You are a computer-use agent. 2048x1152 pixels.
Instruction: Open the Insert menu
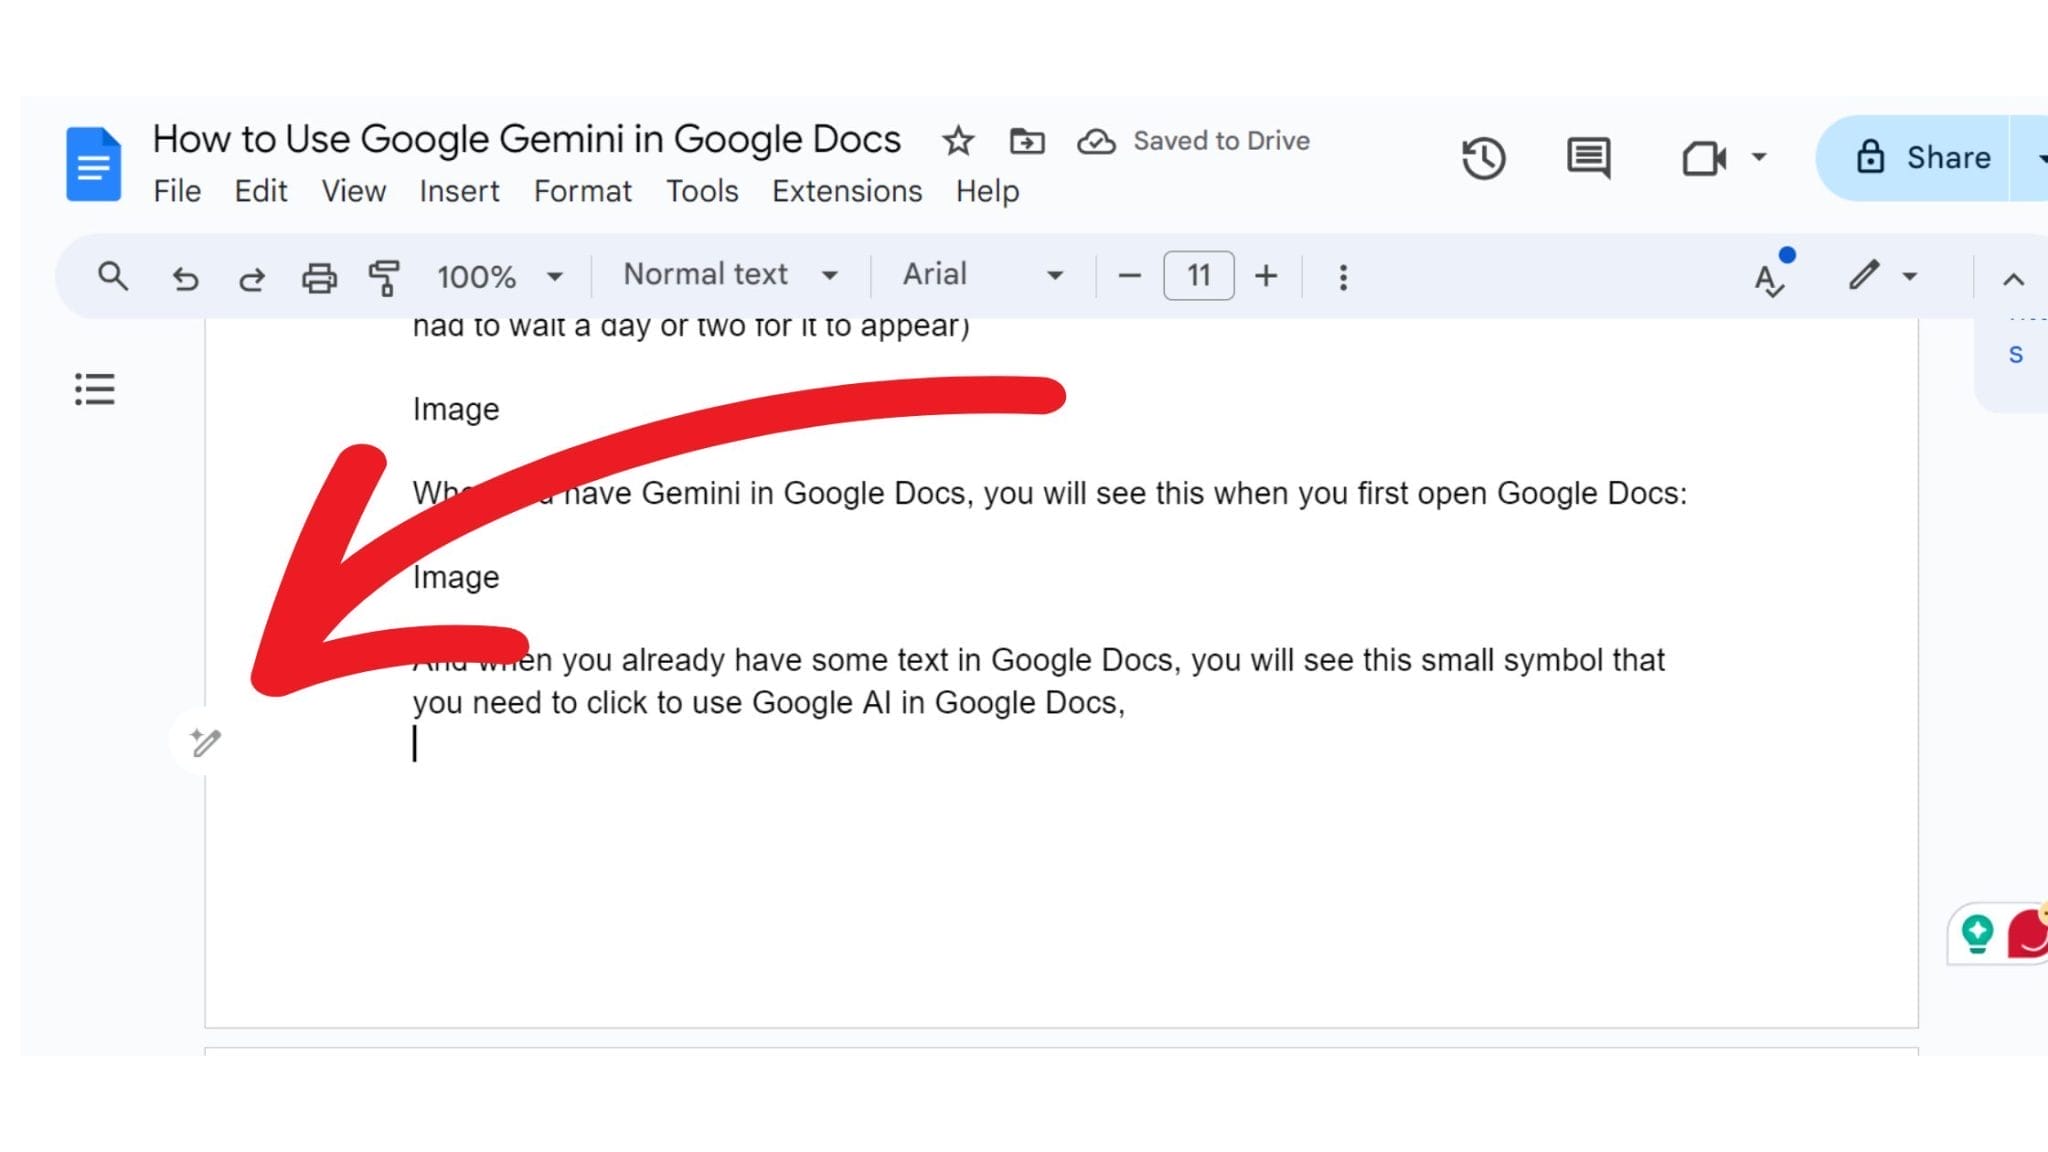[459, 191]
